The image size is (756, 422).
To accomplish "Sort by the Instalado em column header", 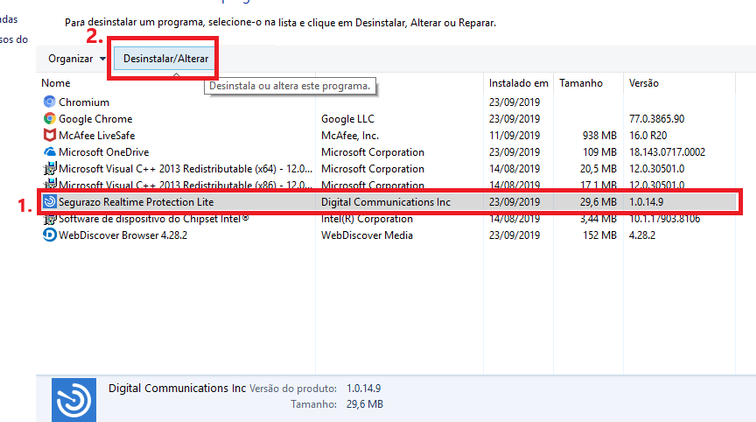I will (518, 83).
